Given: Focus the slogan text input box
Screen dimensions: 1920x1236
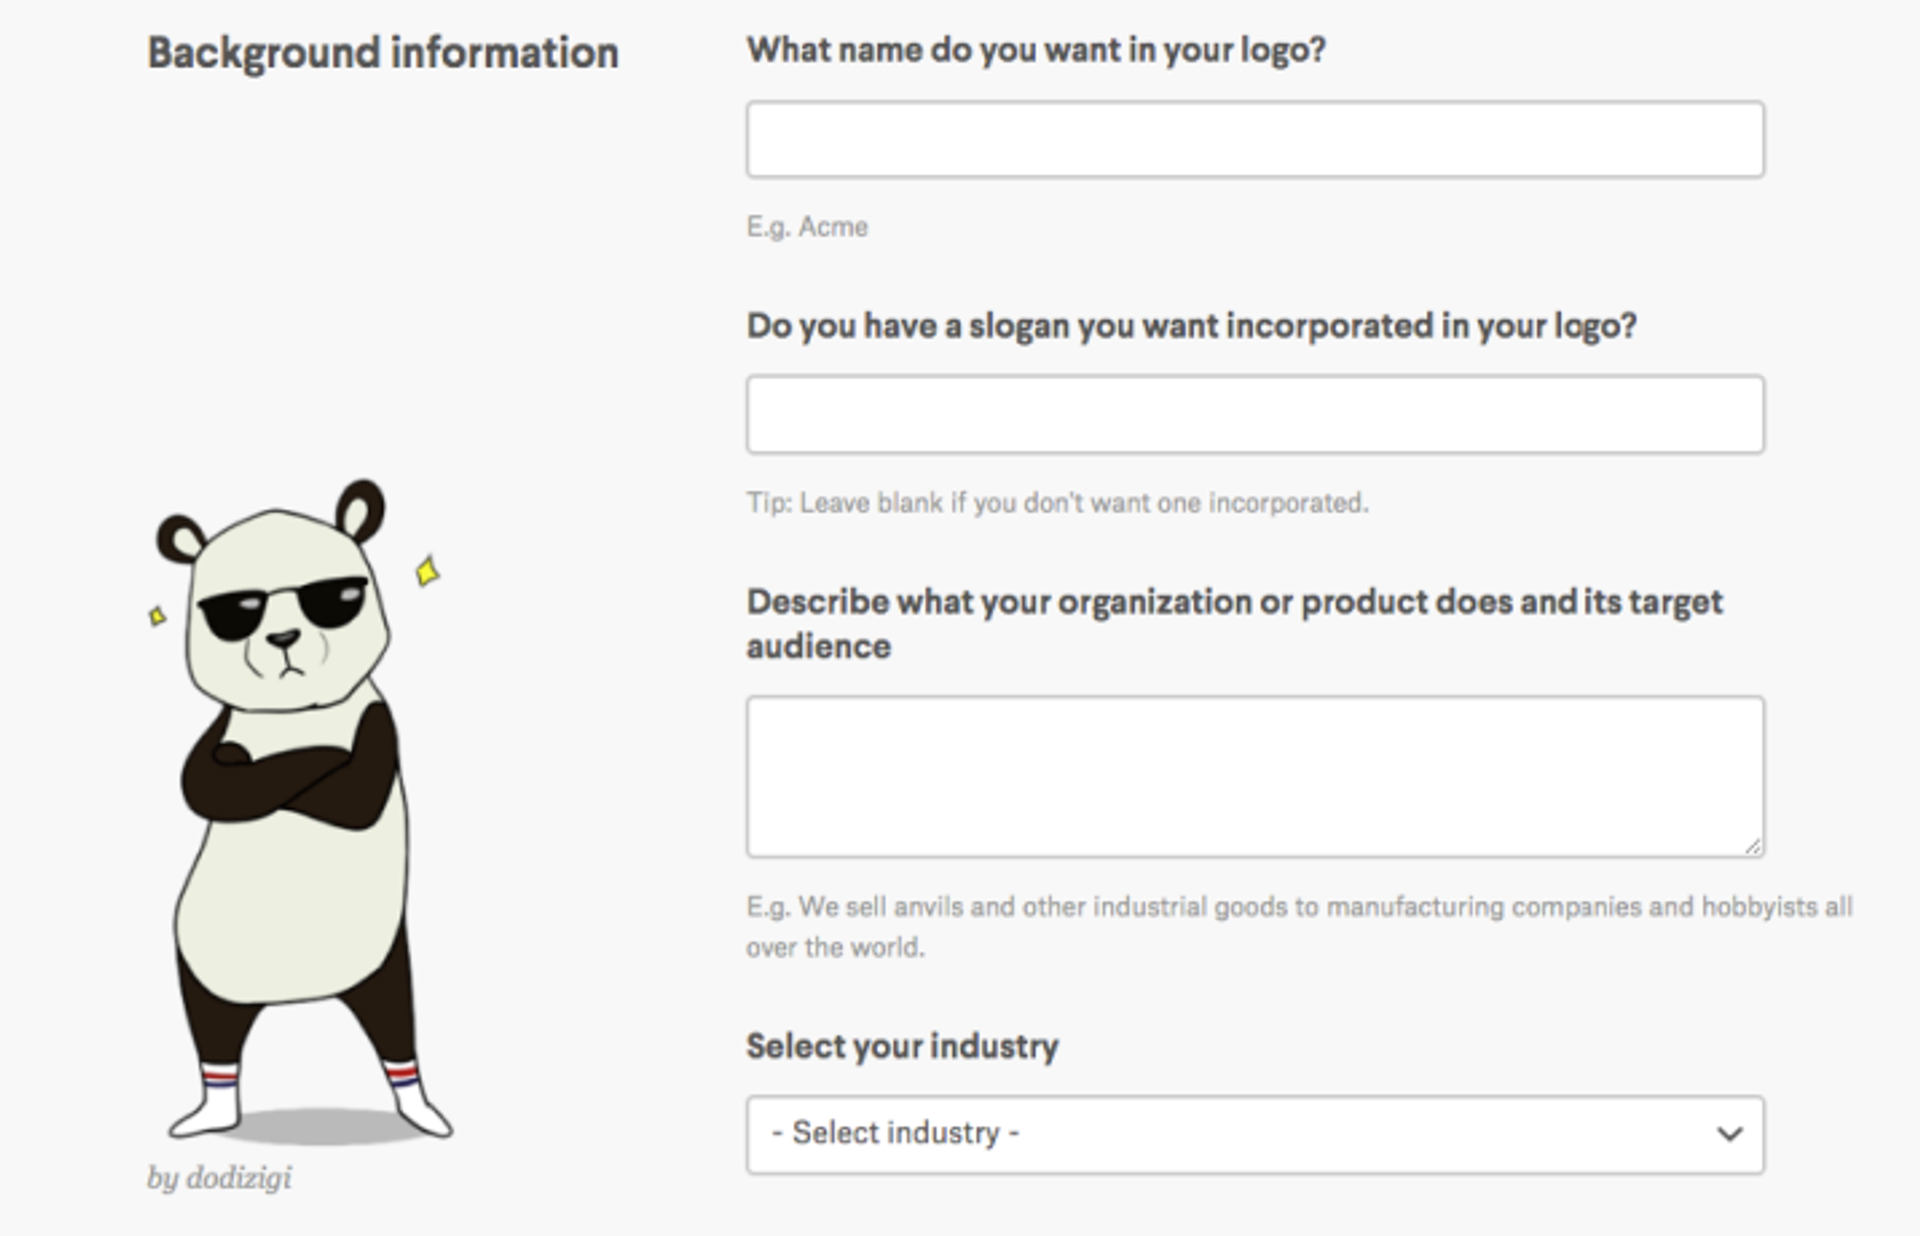Looking at the screenshot, I should click(1254, 415).
